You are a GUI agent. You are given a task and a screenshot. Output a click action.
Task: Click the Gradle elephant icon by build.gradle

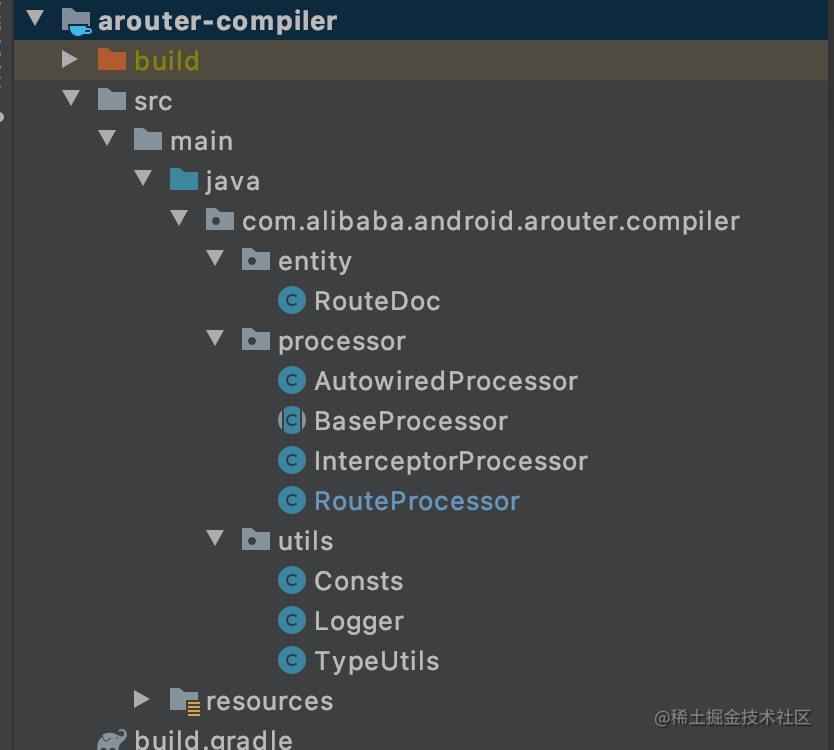(x=112, y=740)
